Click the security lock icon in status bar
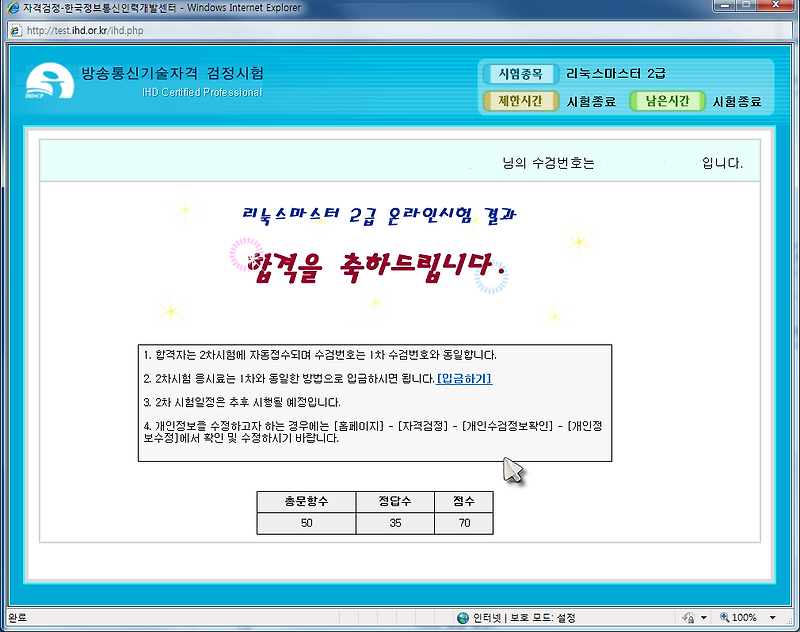Viewport: 800px width, 632px height. [688, 618]
